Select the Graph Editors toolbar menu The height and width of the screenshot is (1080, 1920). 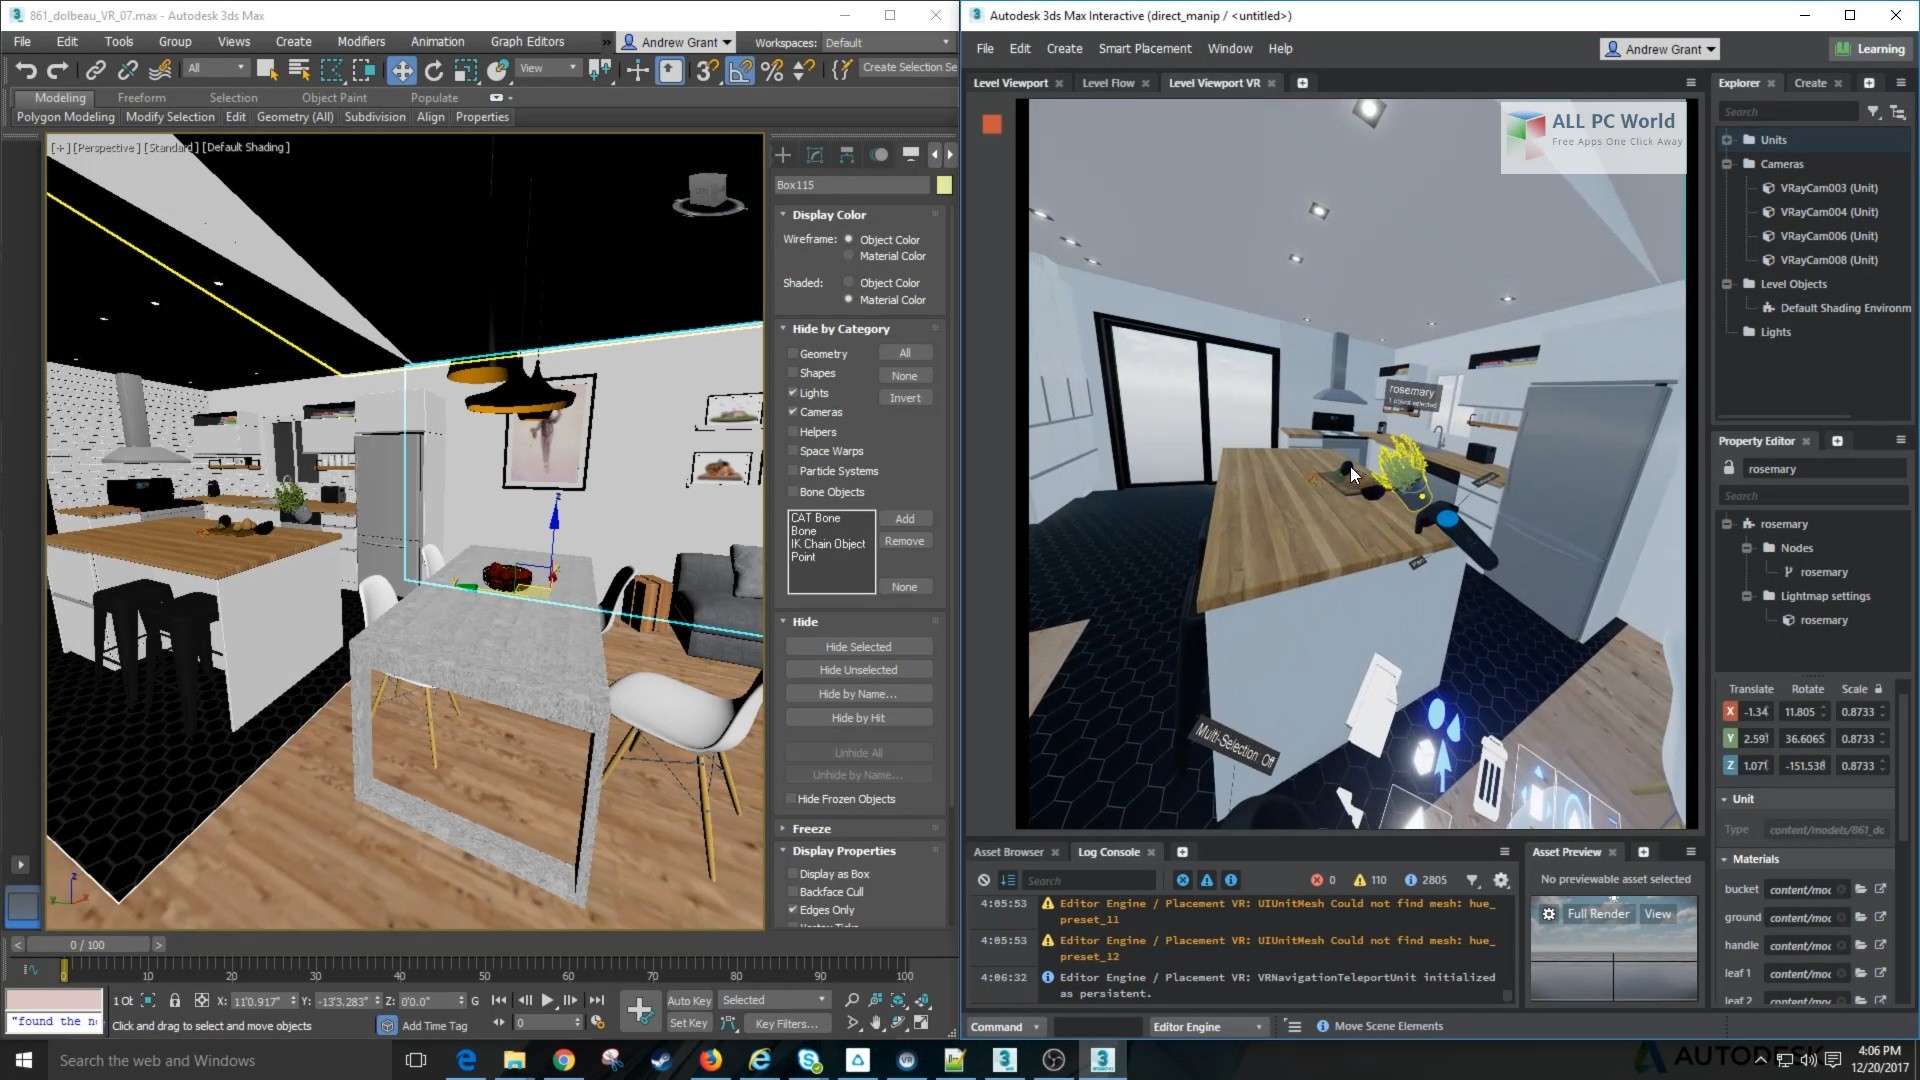(526, 41)
